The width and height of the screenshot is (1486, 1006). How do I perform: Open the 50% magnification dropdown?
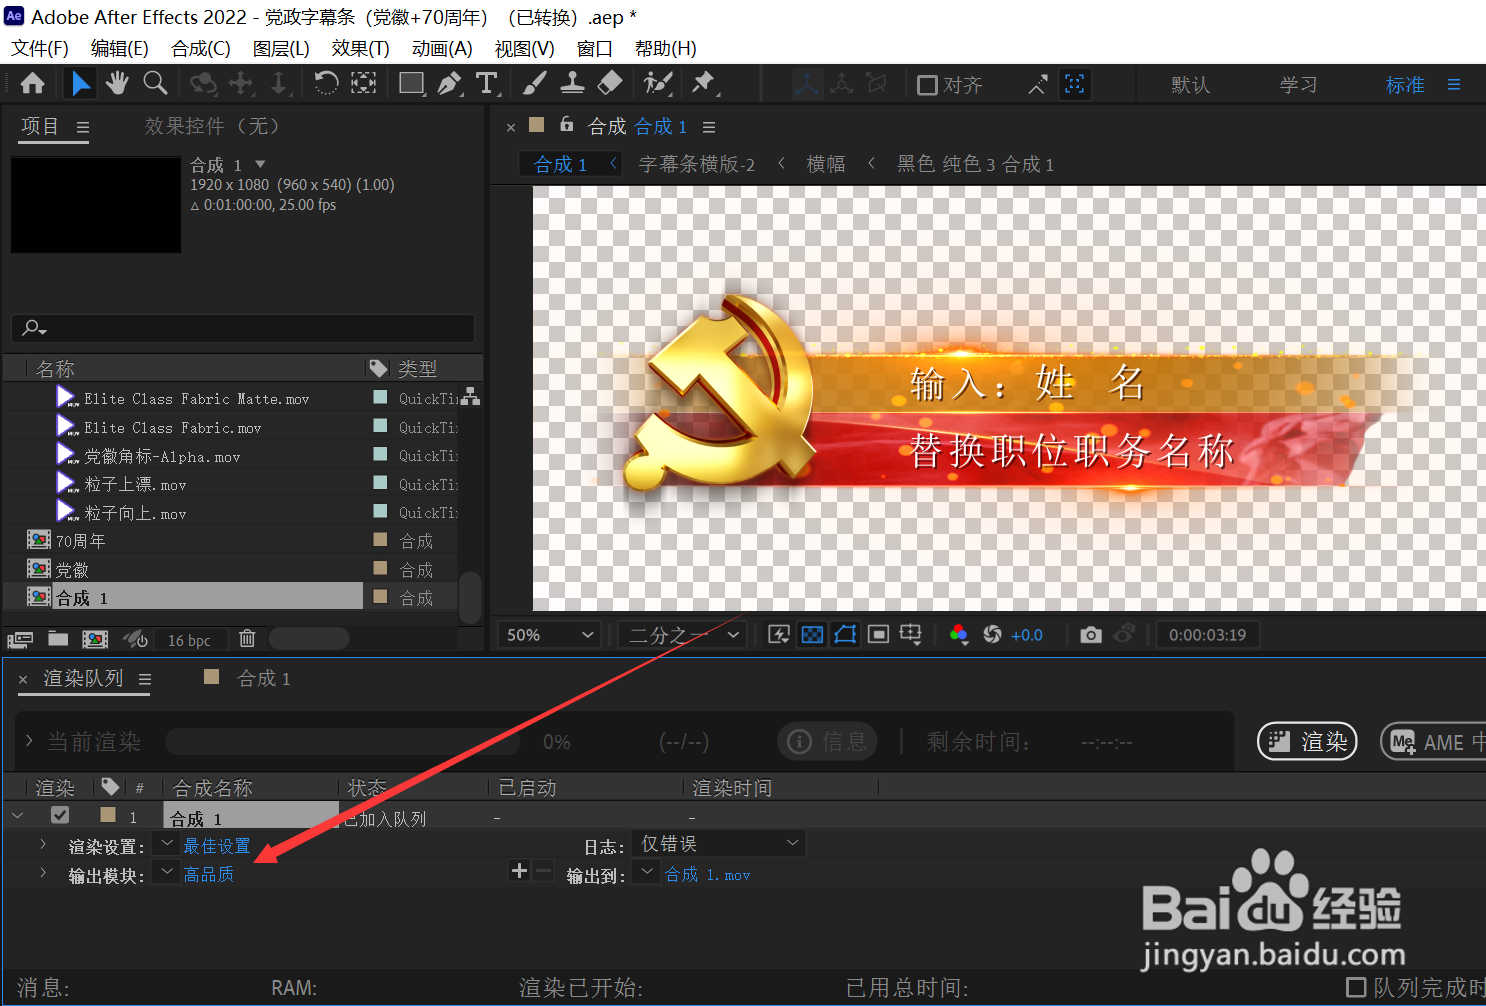[549, 635]
